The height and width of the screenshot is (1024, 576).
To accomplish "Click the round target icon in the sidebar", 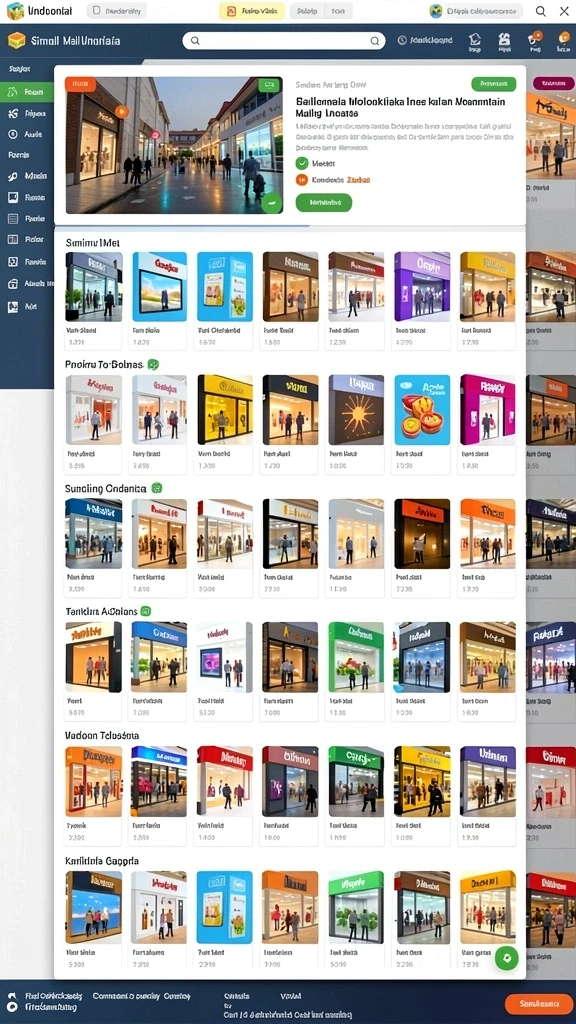I will tap(12, 134).
